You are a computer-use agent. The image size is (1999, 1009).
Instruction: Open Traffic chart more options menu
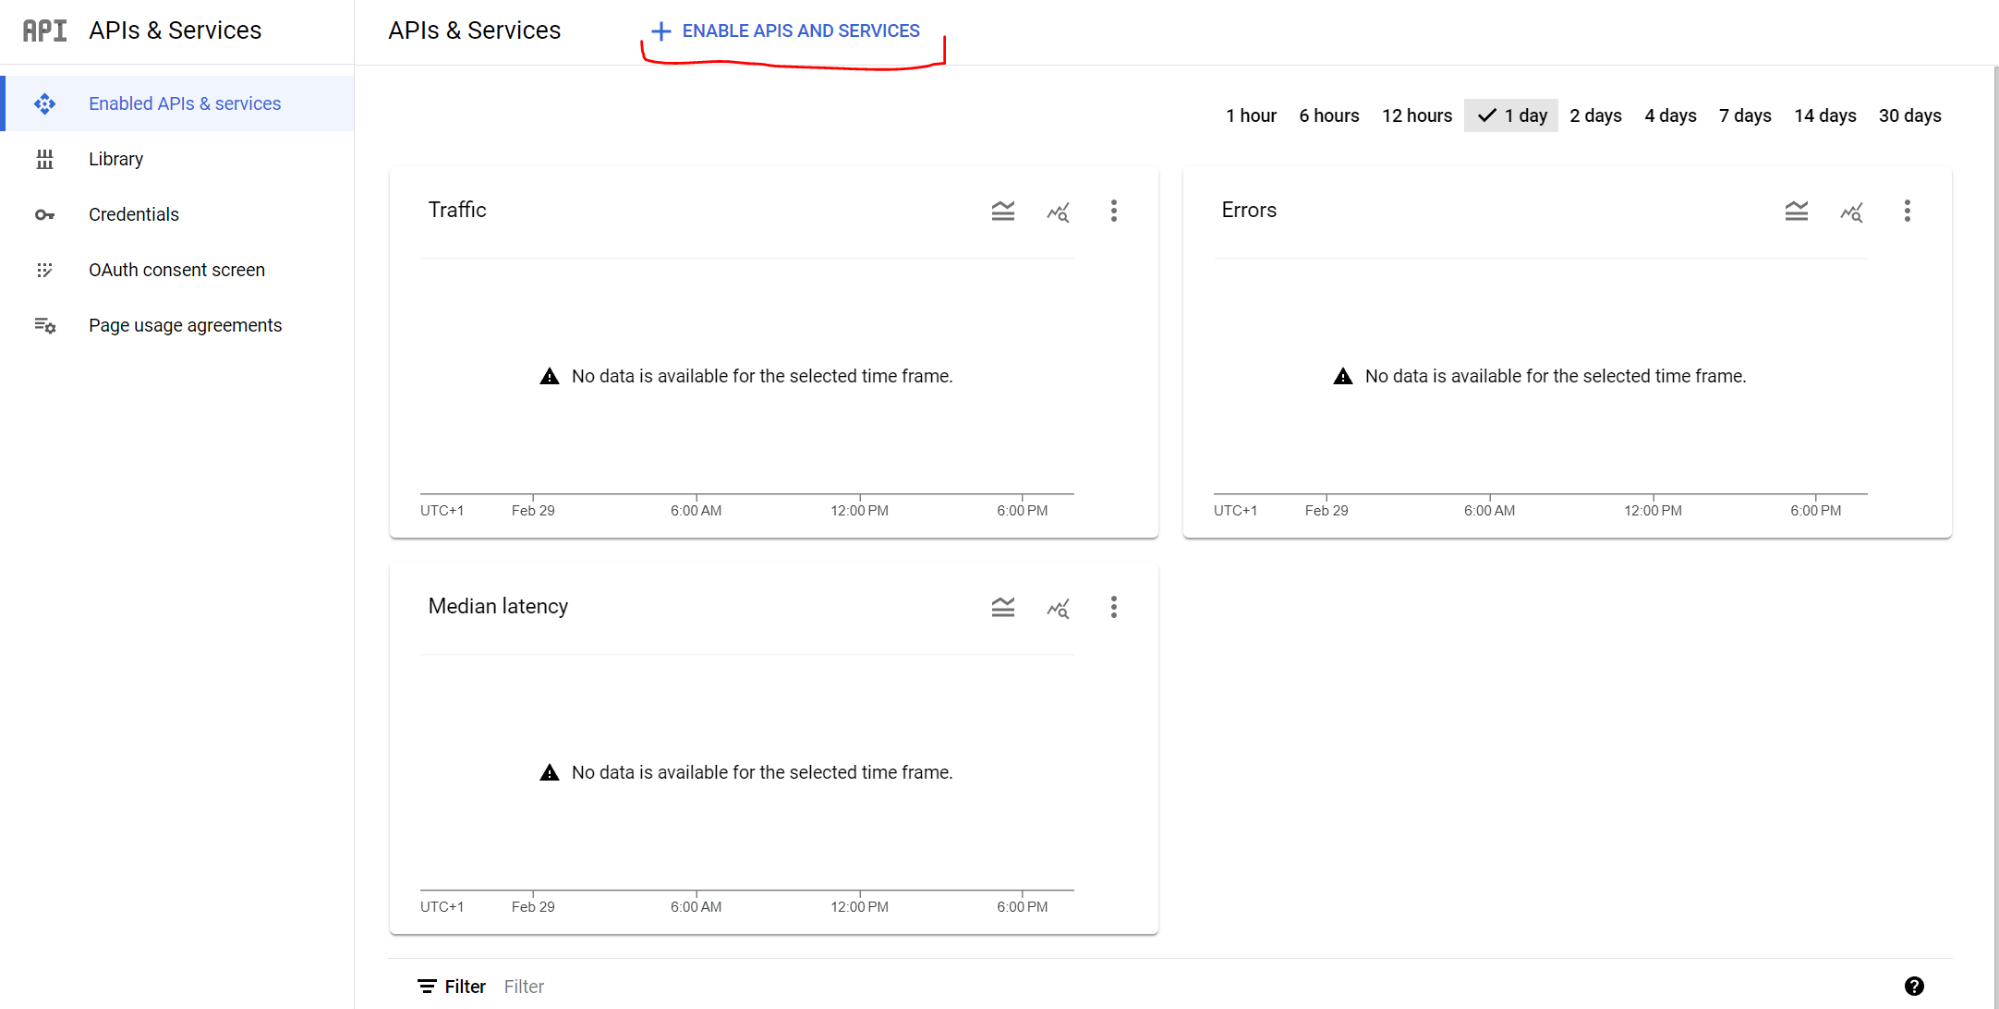point(1113,211)
